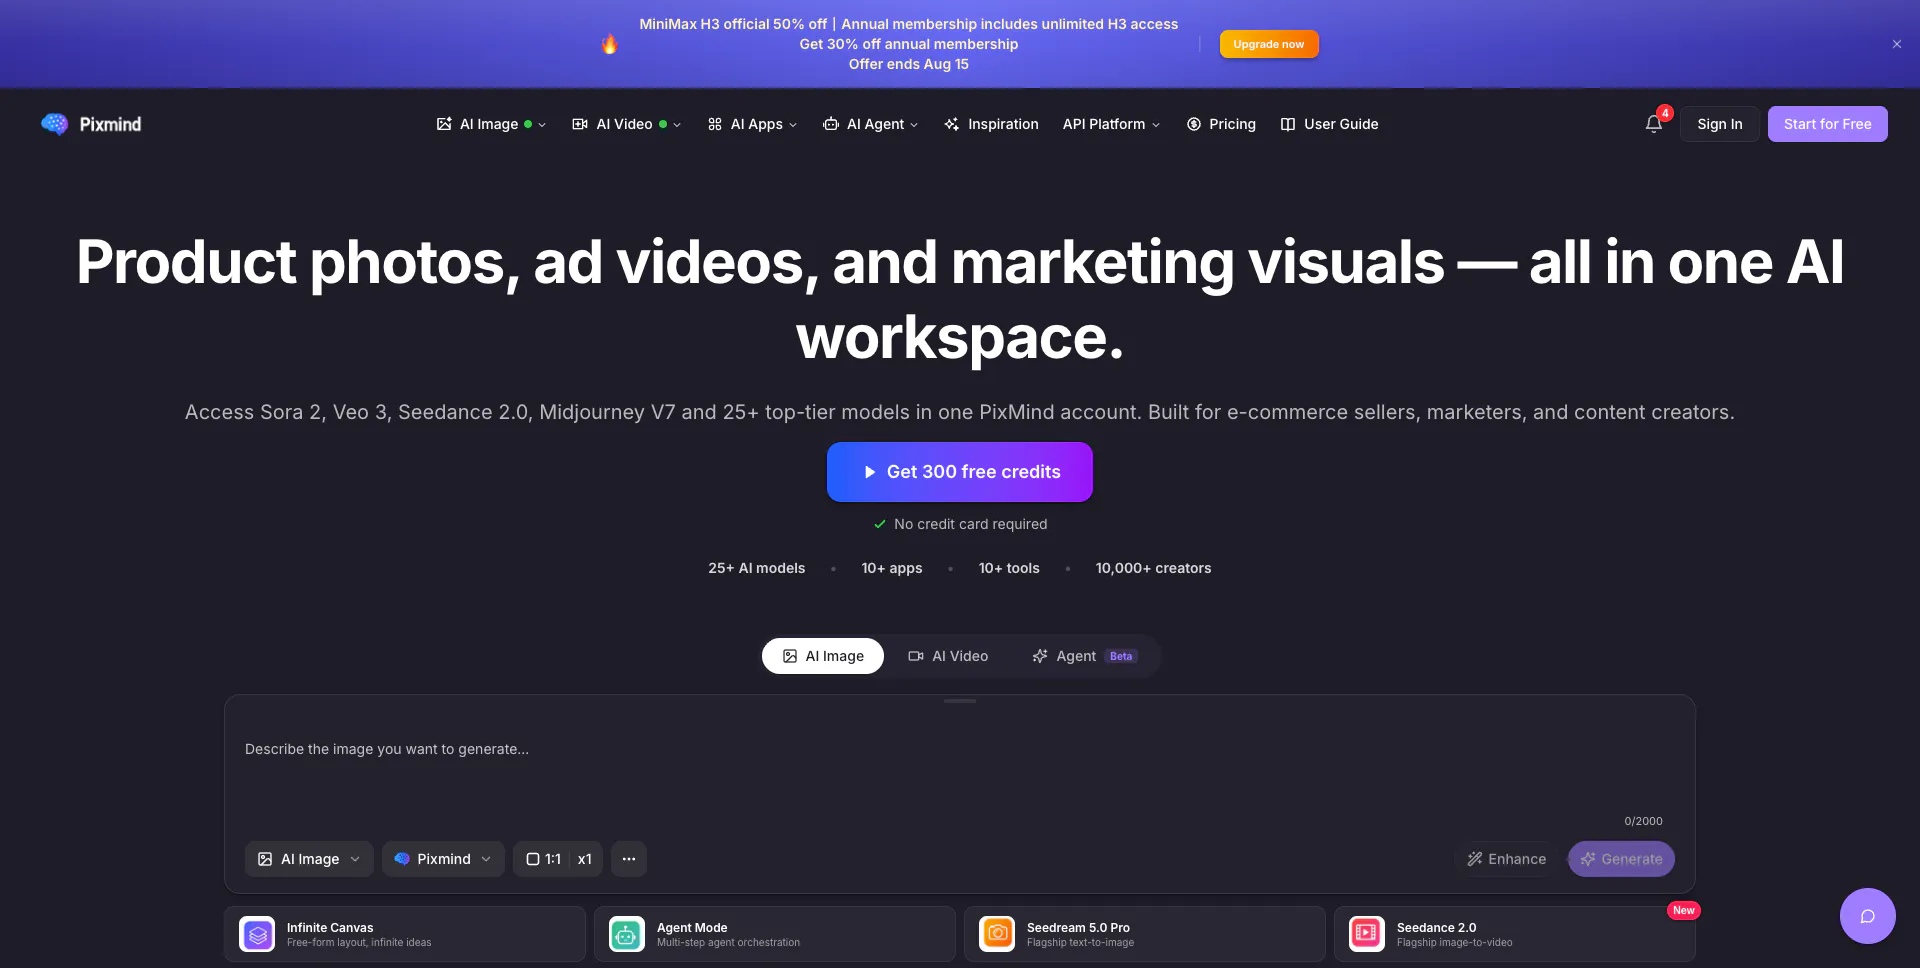Click the AI Apps grid icon in navbar
The width and height of the screenshot is (1920, 968).
coord(715,124)
